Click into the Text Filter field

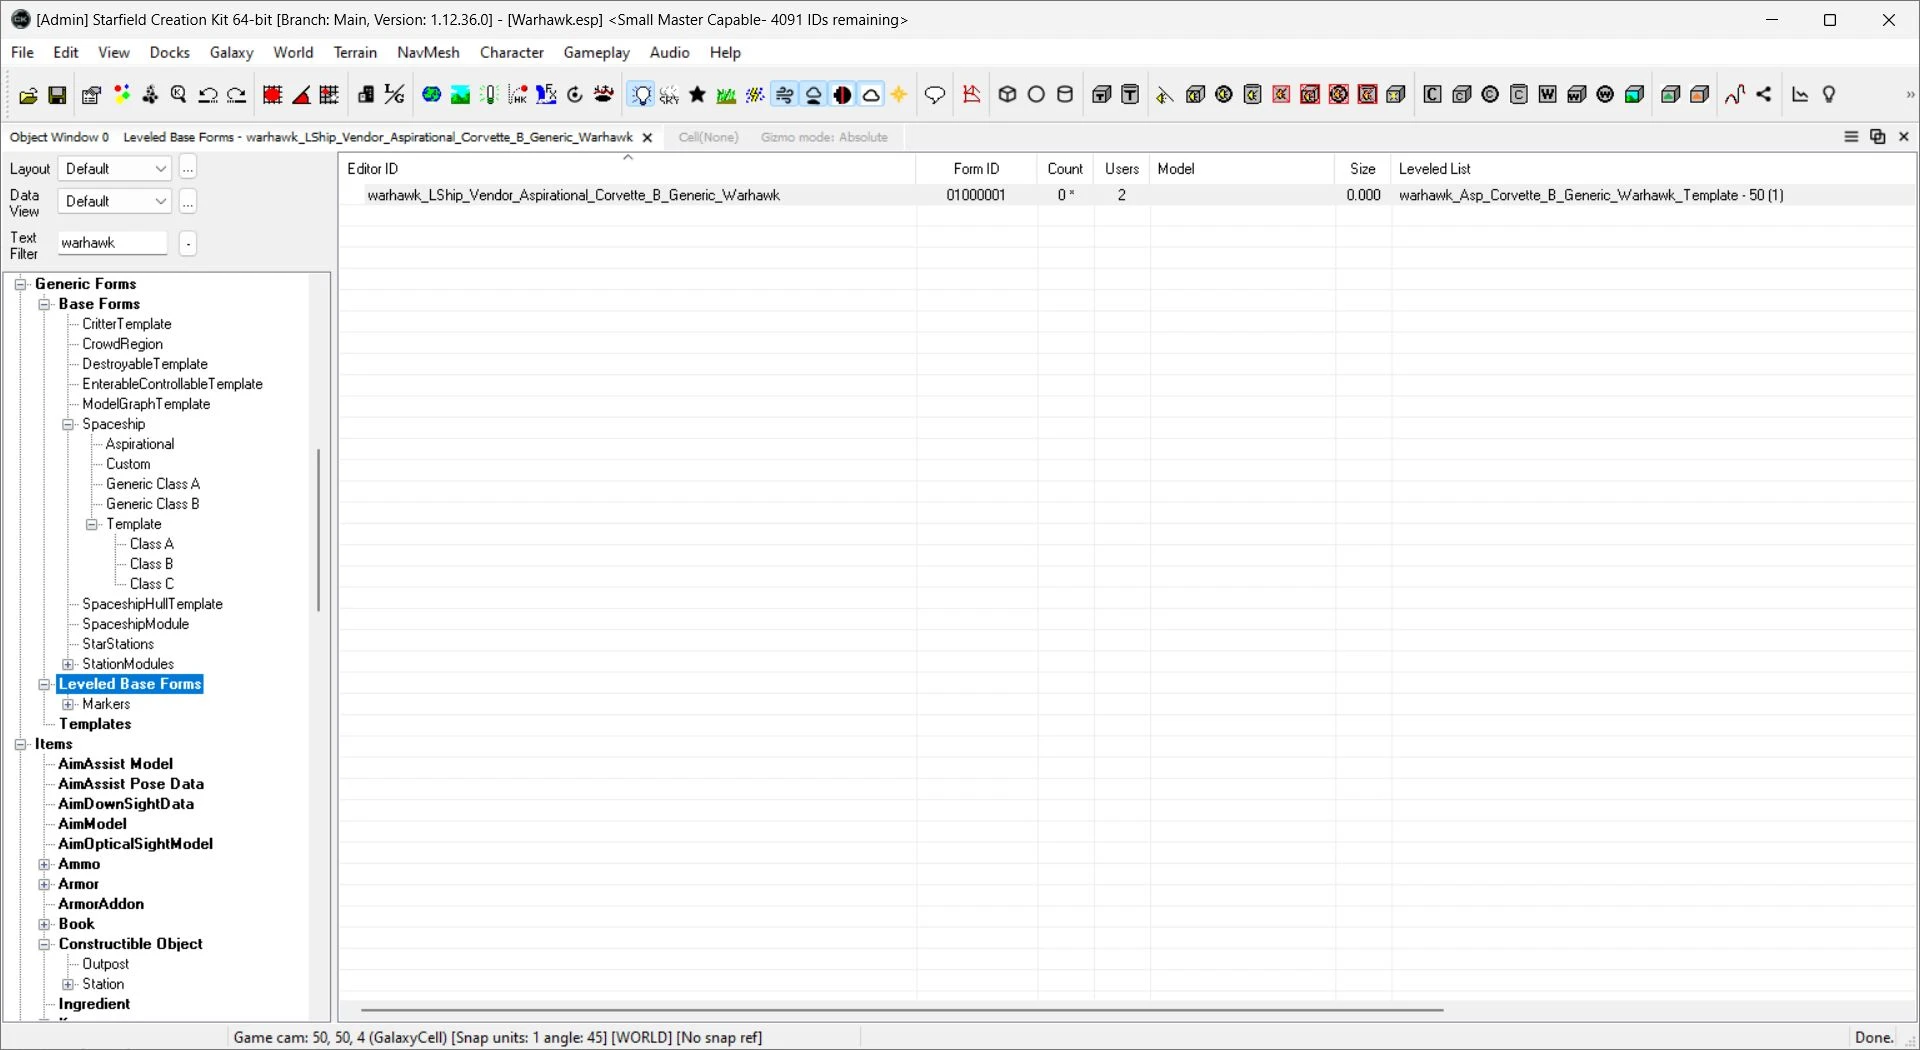(112, 243)
